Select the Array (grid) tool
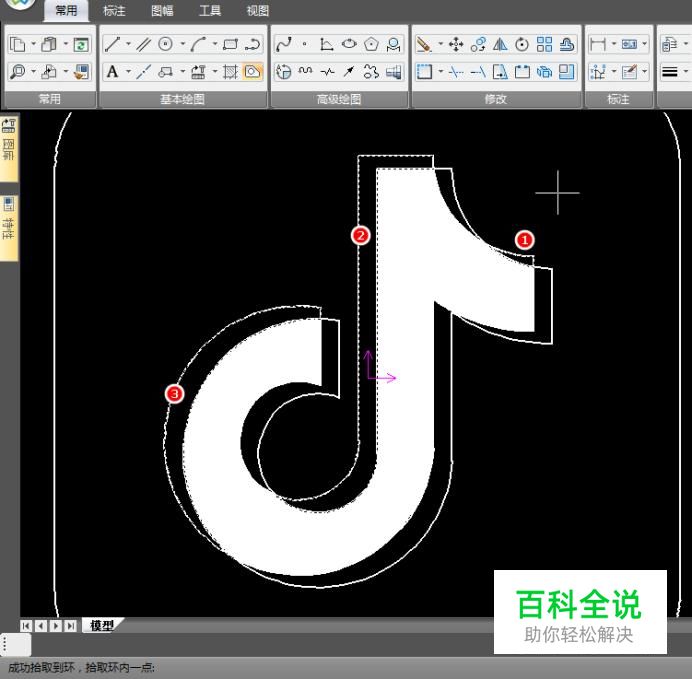 [544, 45]
